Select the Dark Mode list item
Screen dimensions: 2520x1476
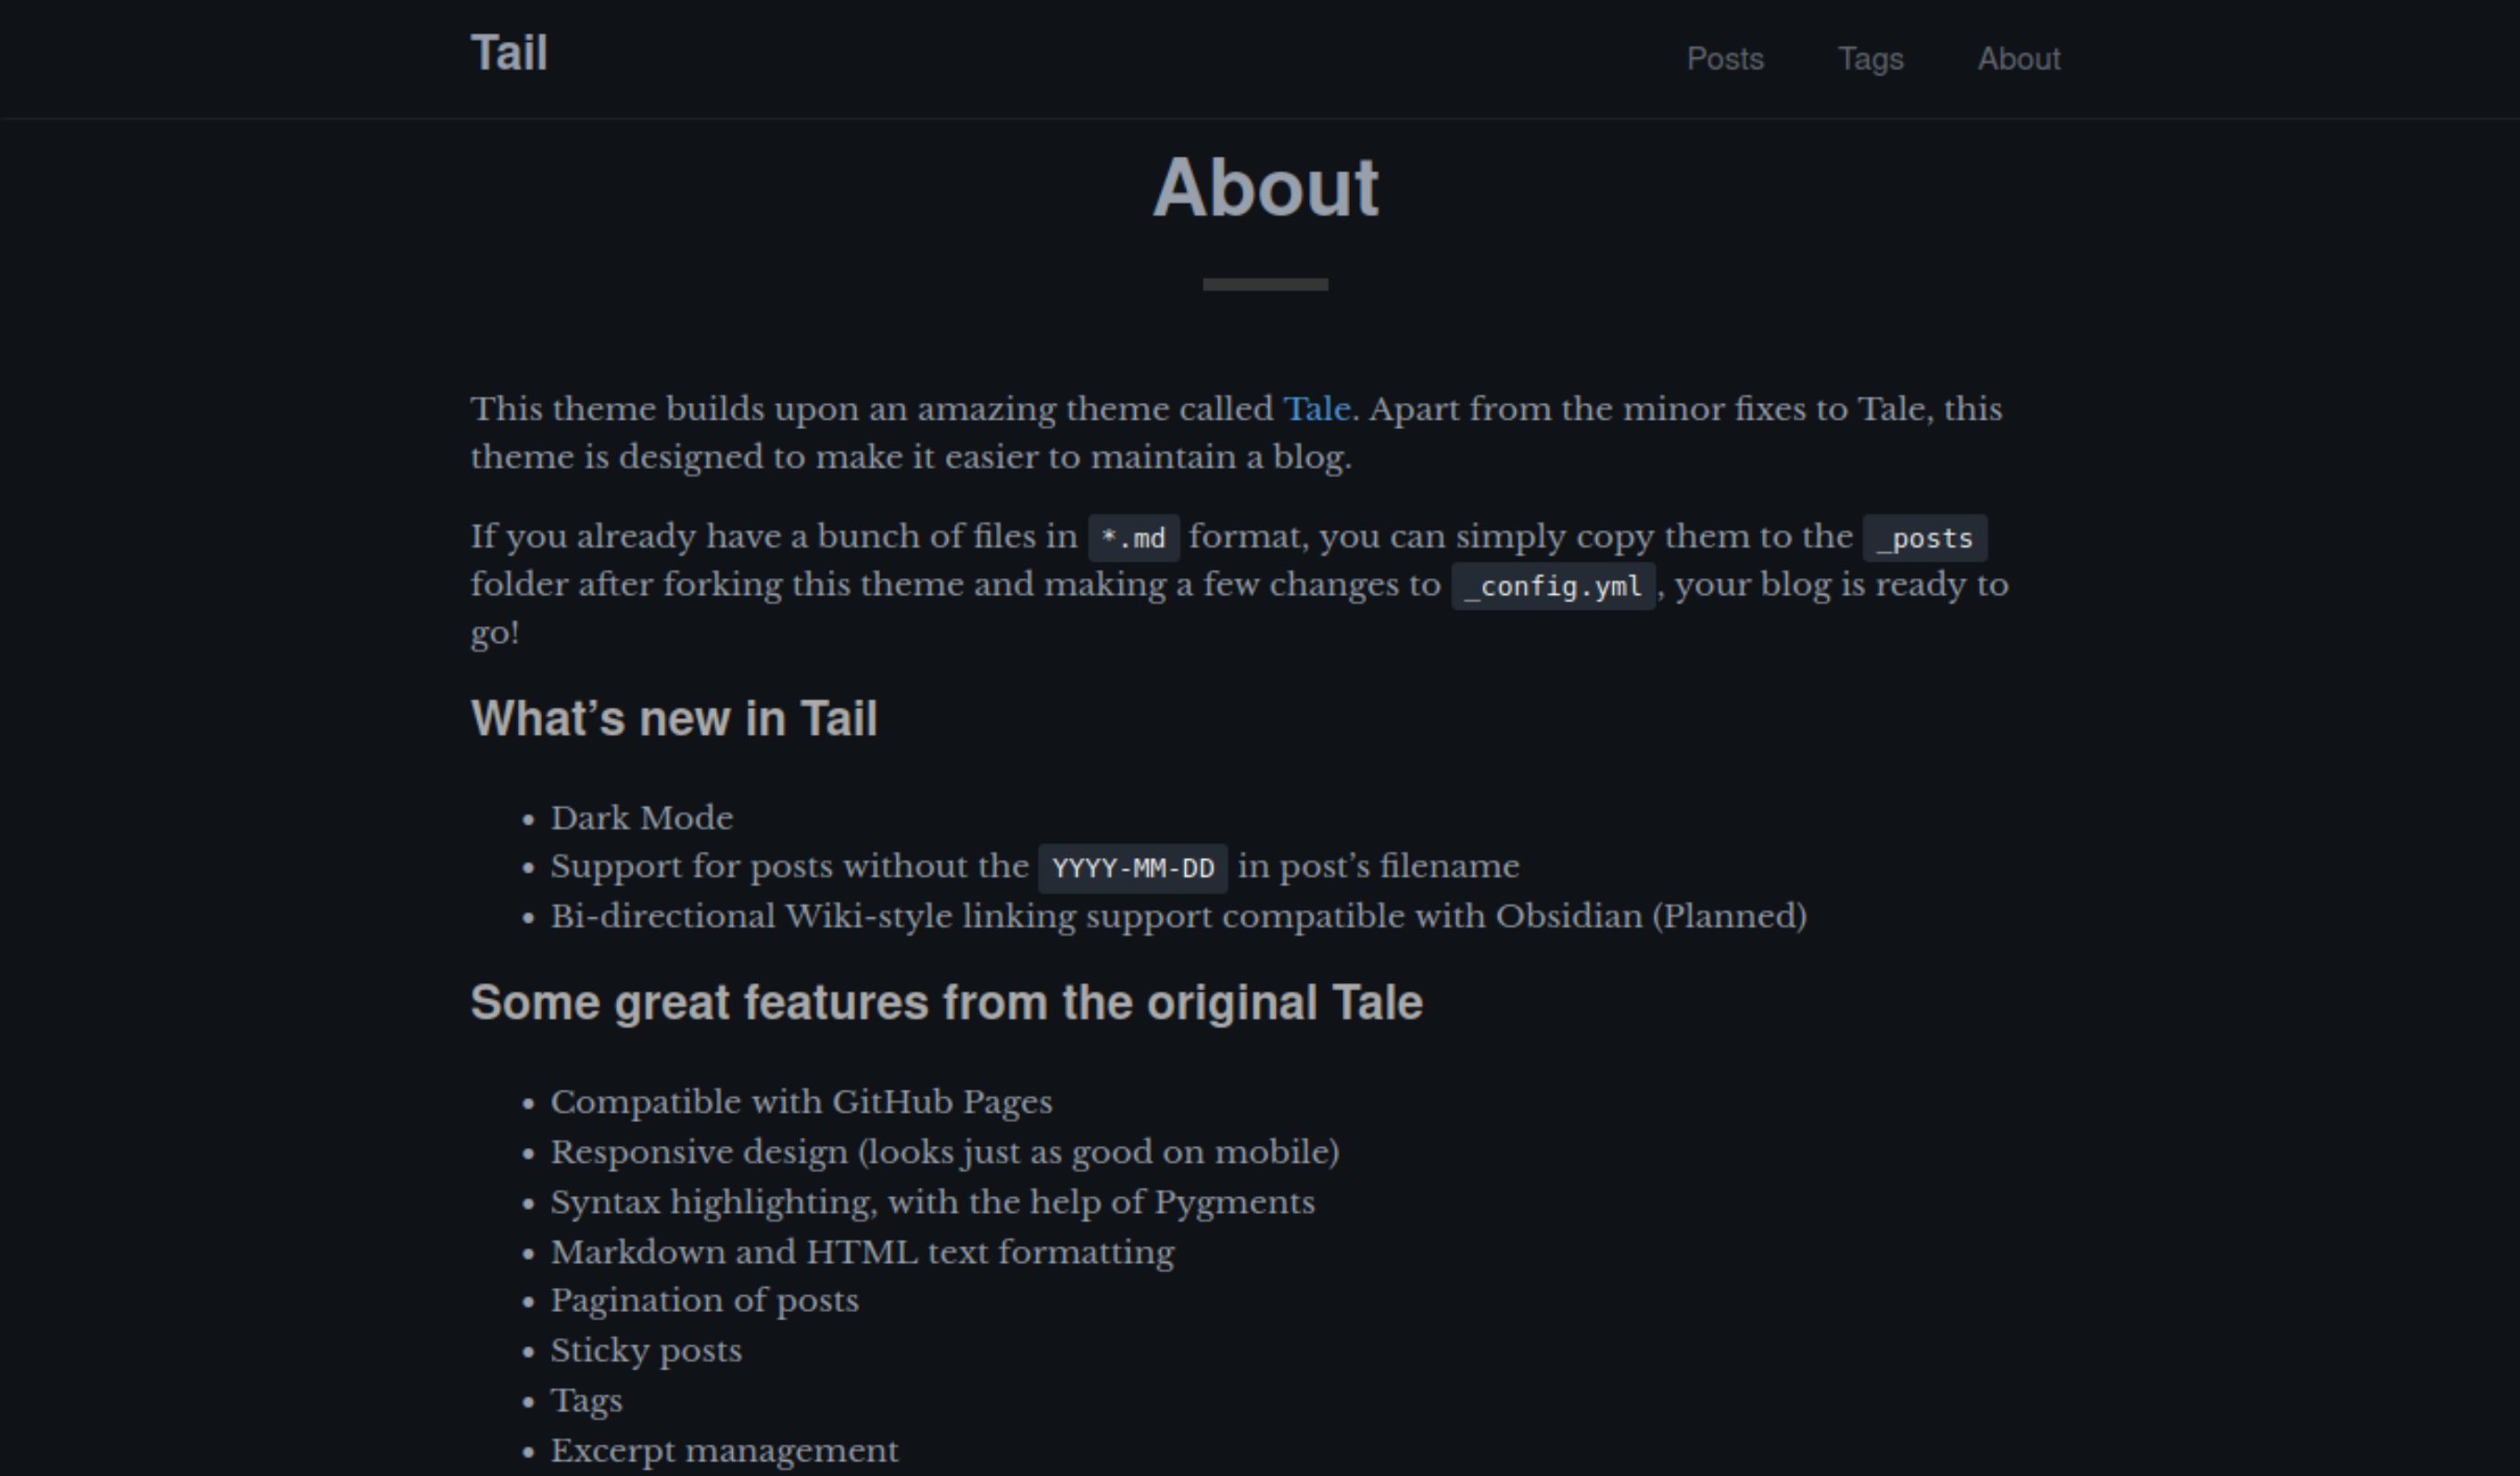(641, 818)
